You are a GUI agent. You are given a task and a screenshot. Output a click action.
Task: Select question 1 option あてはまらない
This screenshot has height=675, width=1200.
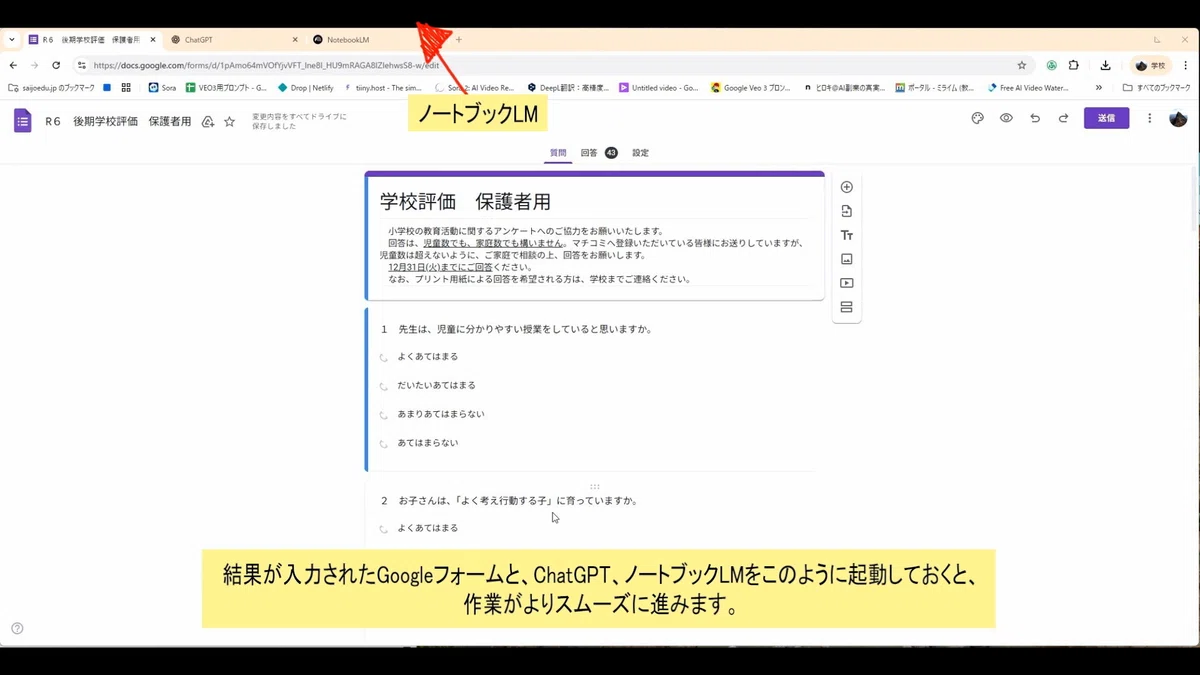click(383, 443)
